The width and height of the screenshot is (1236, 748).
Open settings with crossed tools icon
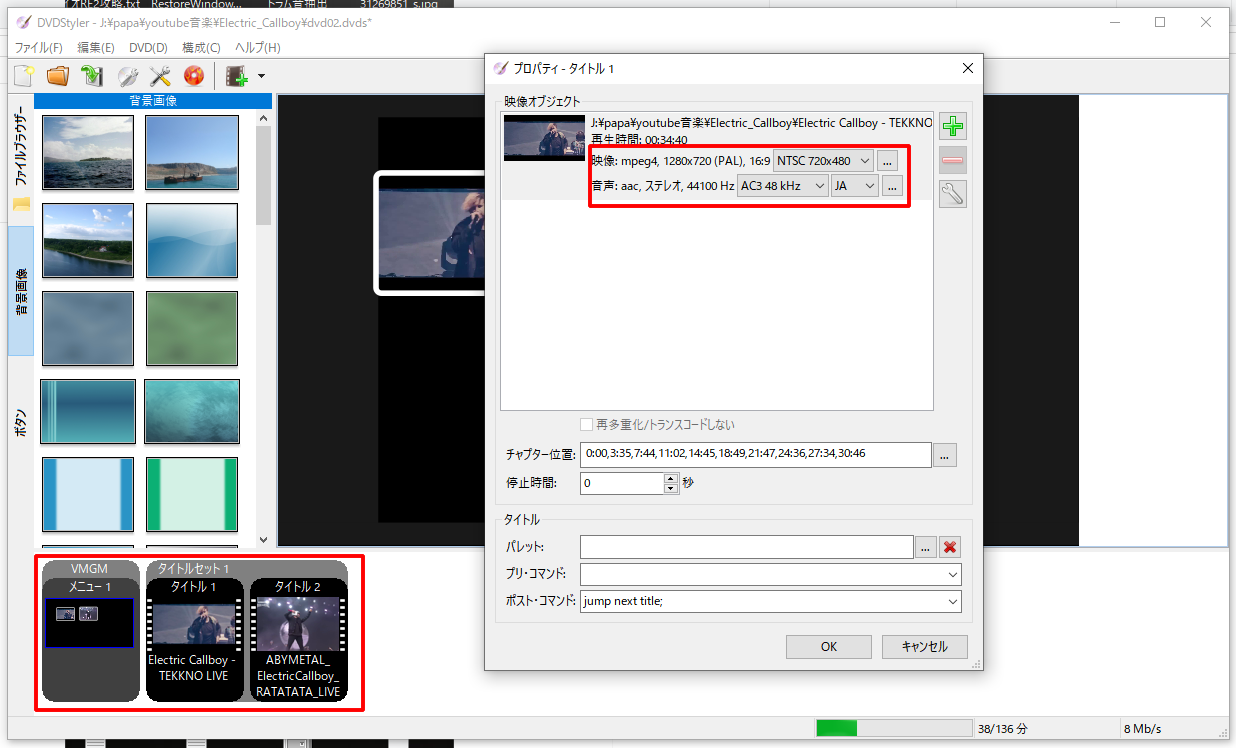[160, 75]
